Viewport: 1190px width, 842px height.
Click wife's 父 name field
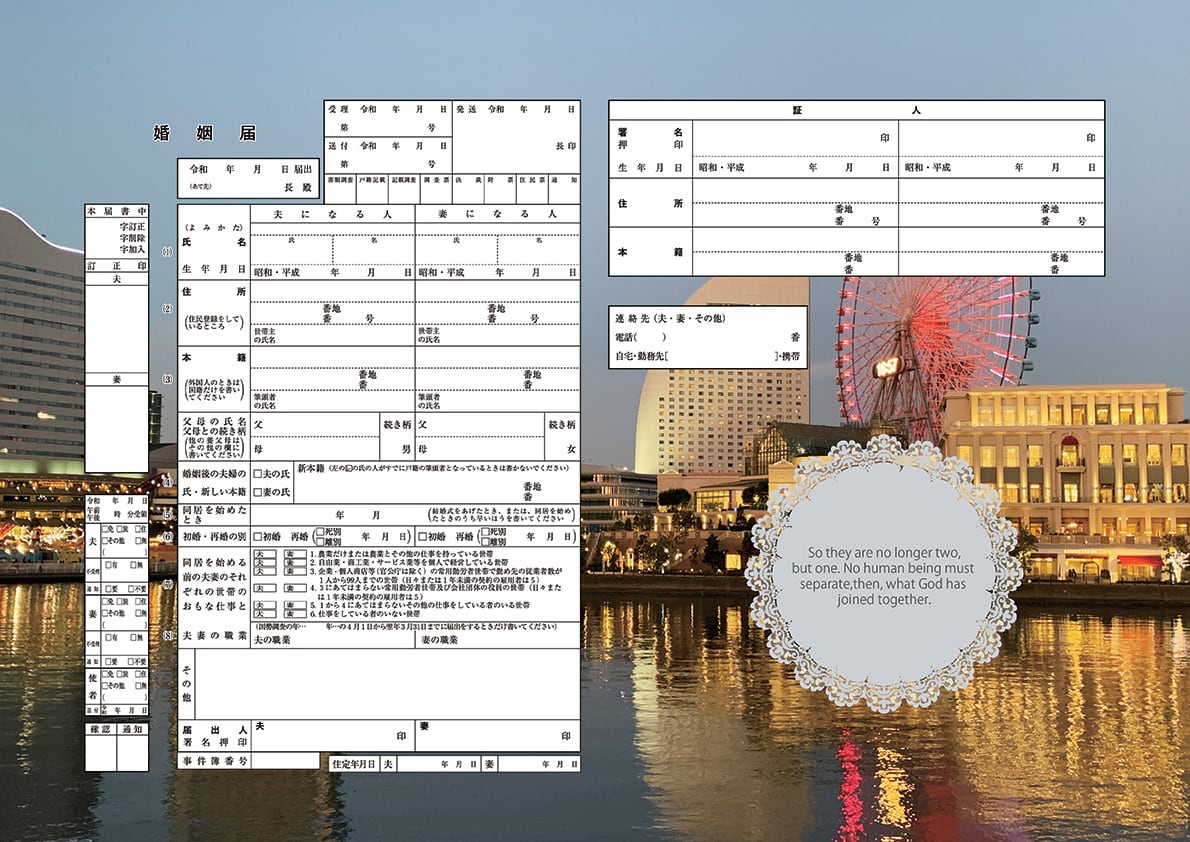[x=480, y=424]
